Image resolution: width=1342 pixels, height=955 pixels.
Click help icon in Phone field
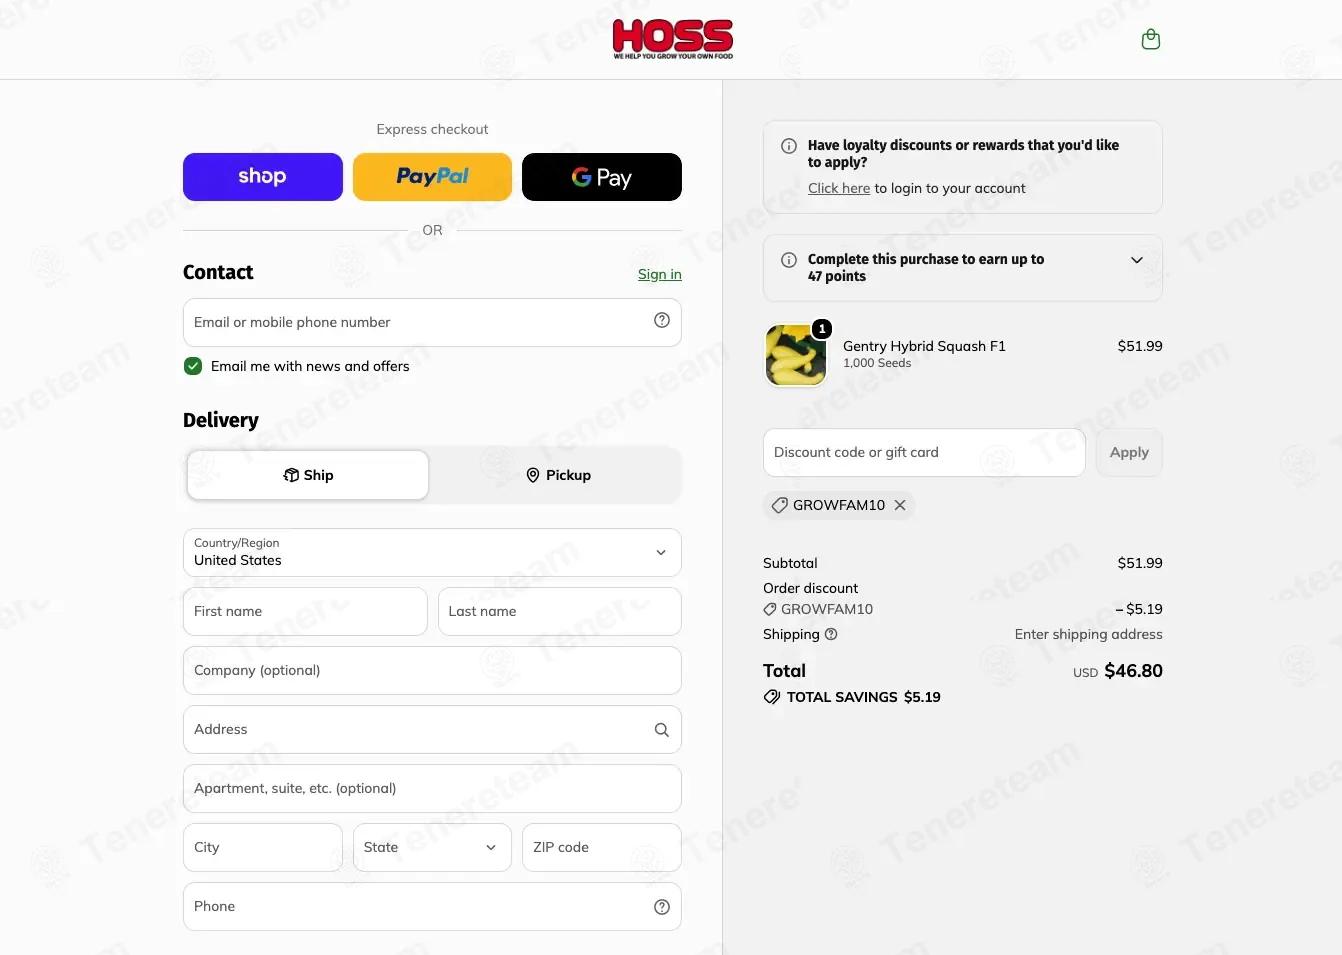[x=661, y=907]
